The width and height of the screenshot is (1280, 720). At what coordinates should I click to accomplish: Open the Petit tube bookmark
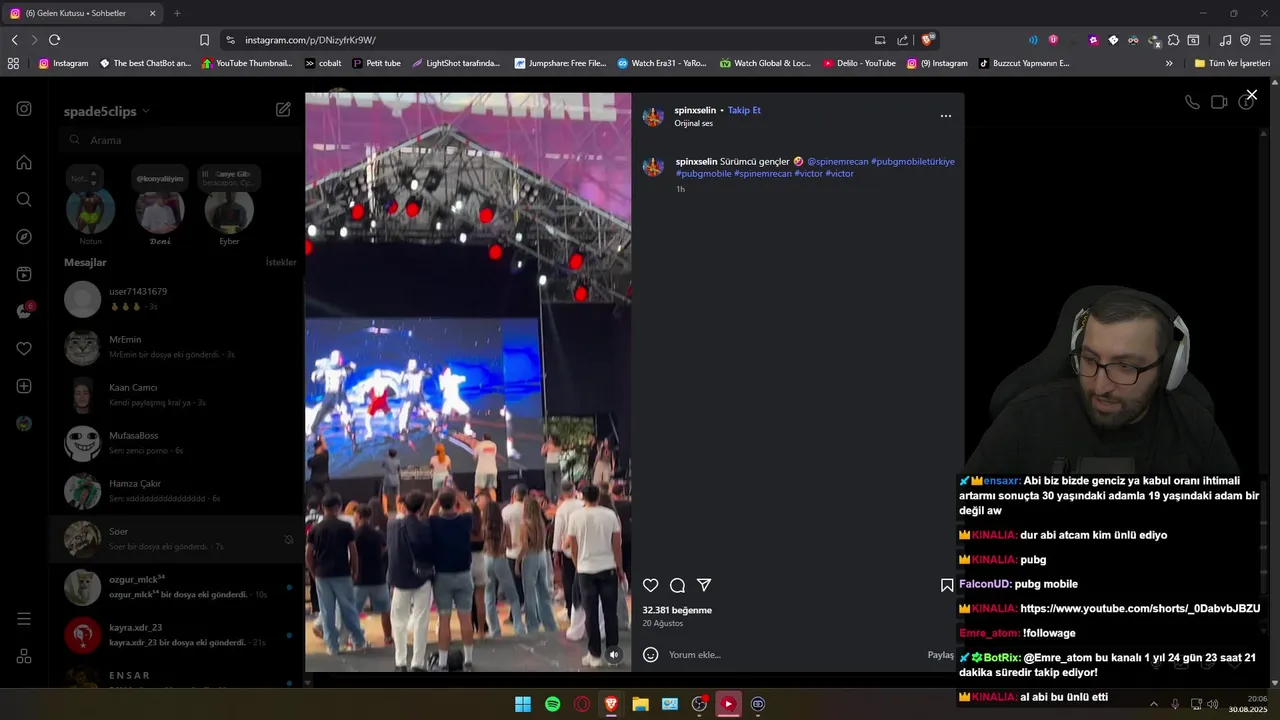coord(377,63)
